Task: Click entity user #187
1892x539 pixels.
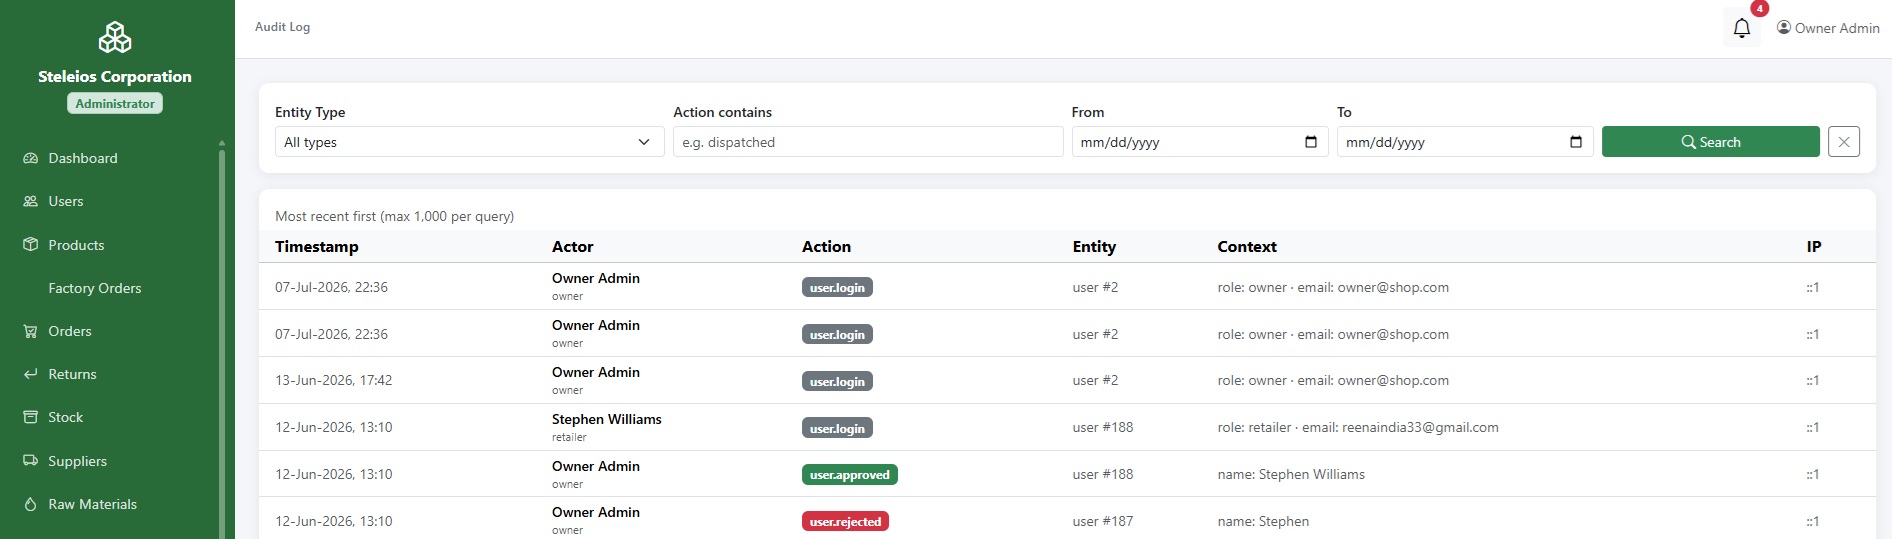Action: (x=1103, y=521)
